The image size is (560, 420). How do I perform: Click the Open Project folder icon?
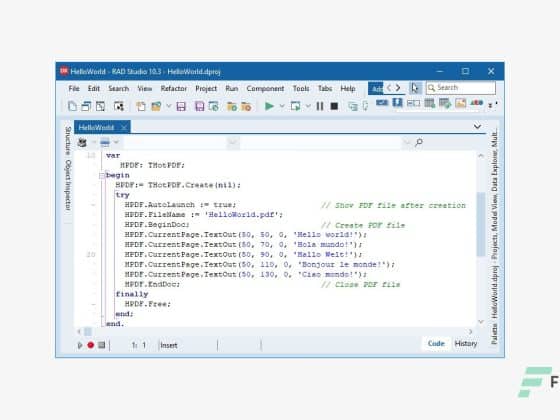click(156, 106)
